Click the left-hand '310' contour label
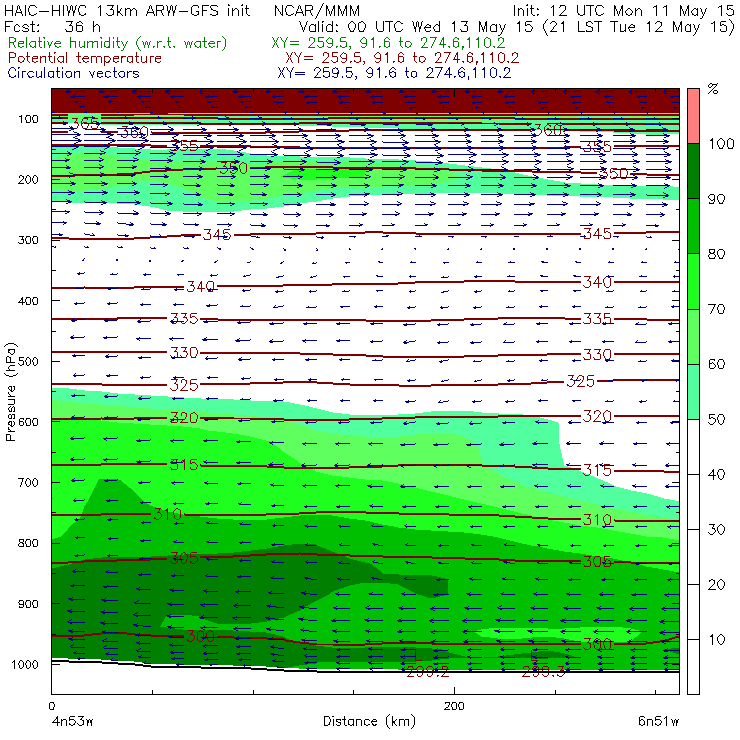Viewport: 740px width, 740px height. tap(168, 514)
